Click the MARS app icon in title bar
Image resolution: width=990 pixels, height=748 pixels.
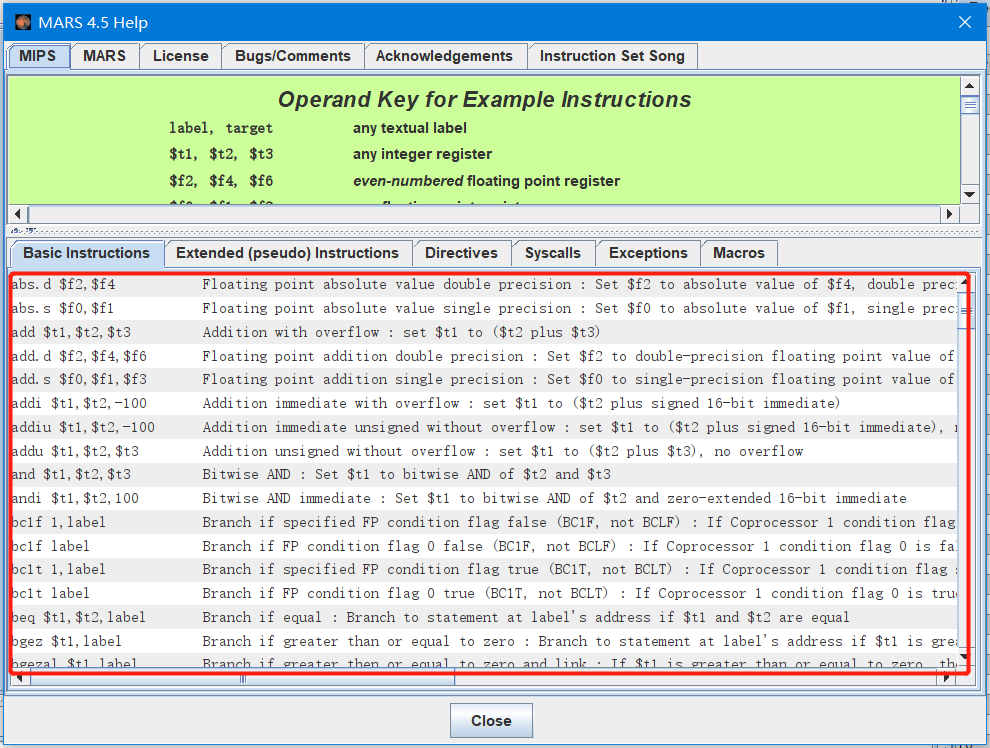click(23, 22)
